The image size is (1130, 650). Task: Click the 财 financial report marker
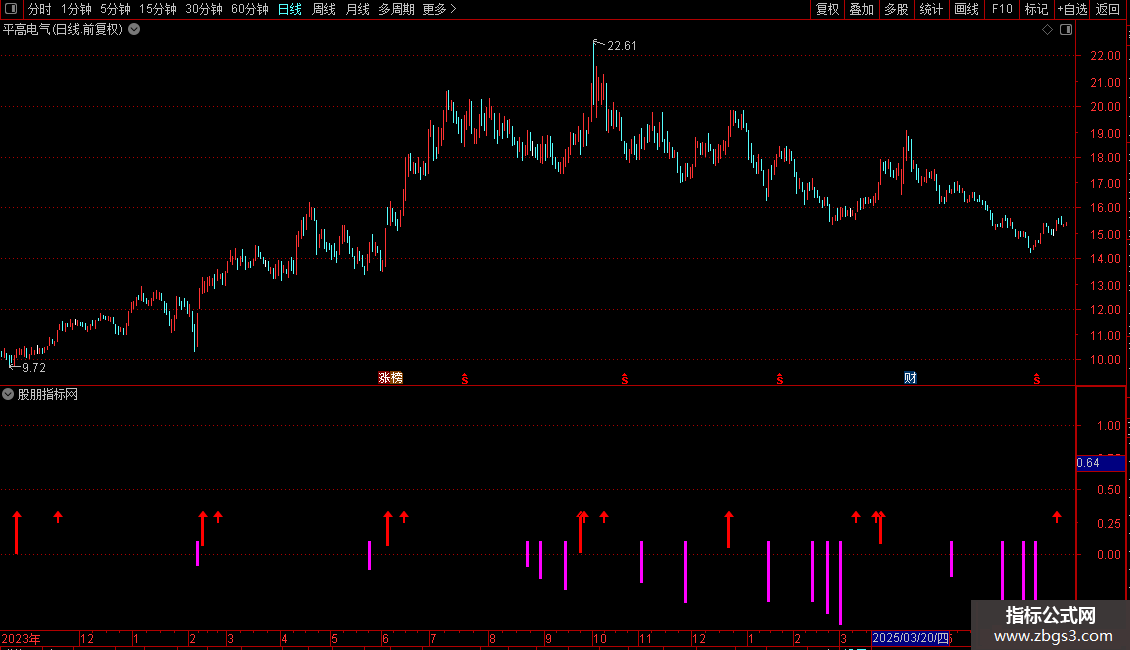(910, 378)
